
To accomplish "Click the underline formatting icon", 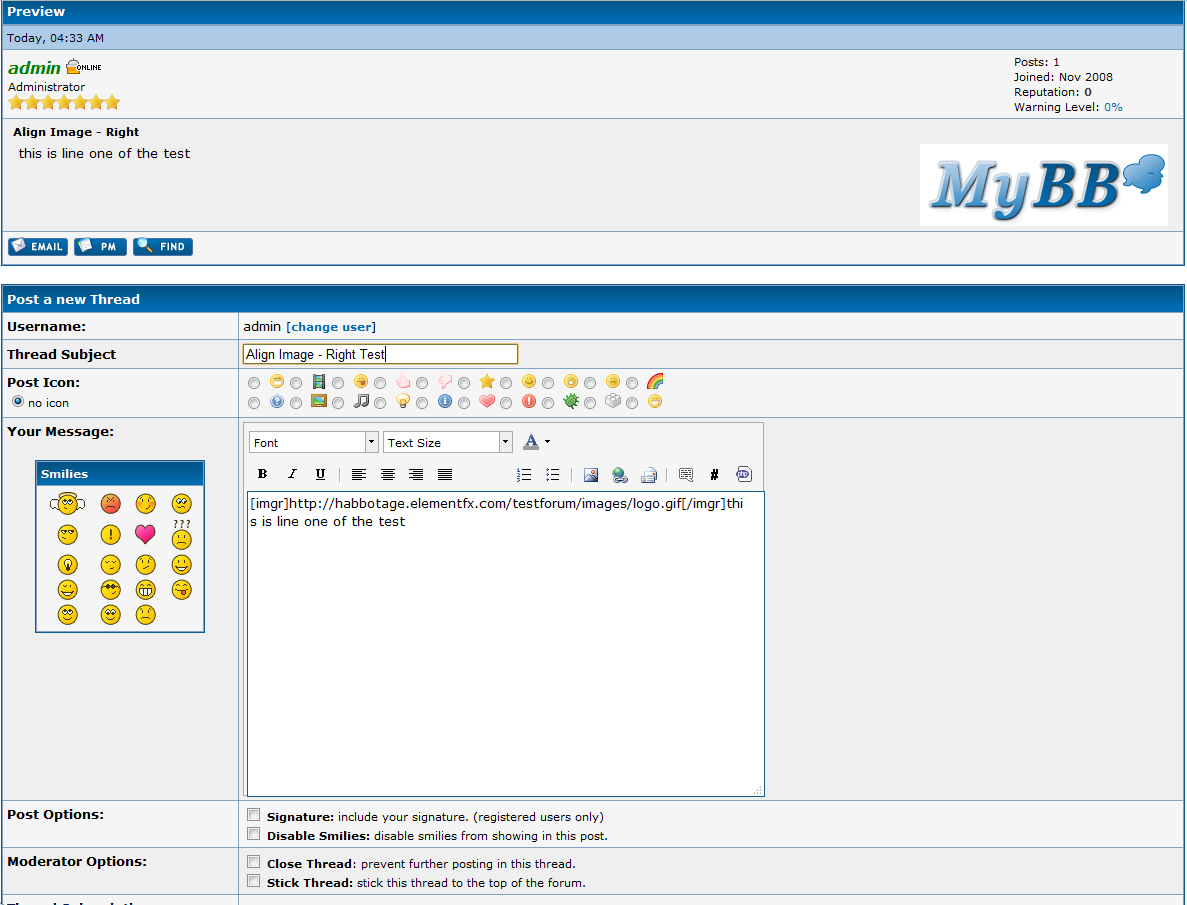I will 320,475.
